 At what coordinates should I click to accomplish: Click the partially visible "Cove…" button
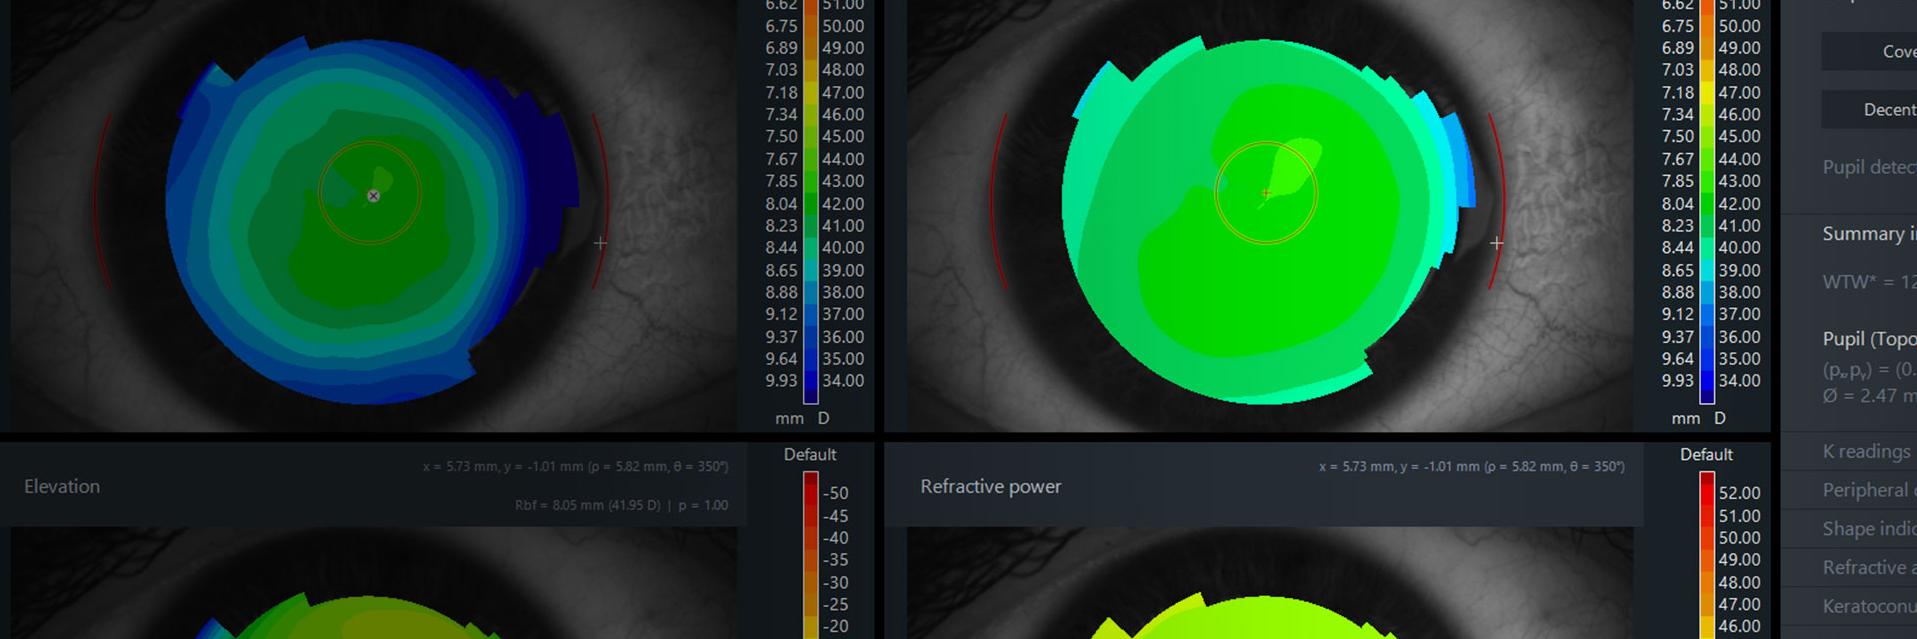(x=1869, y=51)
